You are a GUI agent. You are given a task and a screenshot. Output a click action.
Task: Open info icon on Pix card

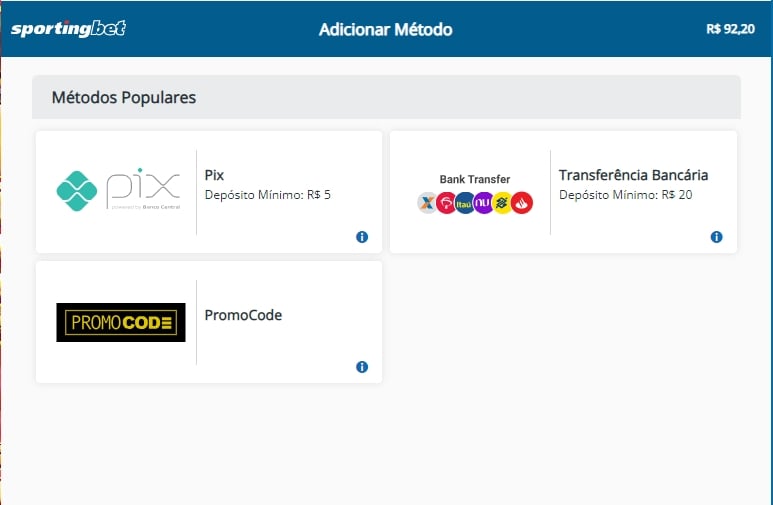point(362,237)
